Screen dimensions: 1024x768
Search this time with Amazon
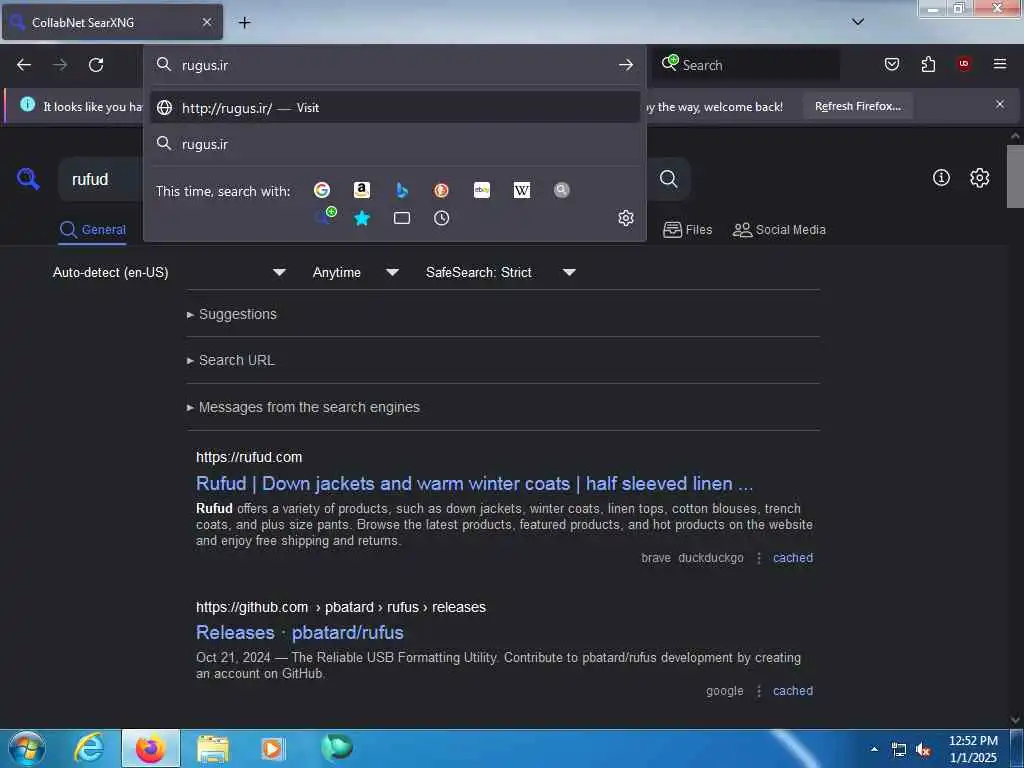(362, 190)
